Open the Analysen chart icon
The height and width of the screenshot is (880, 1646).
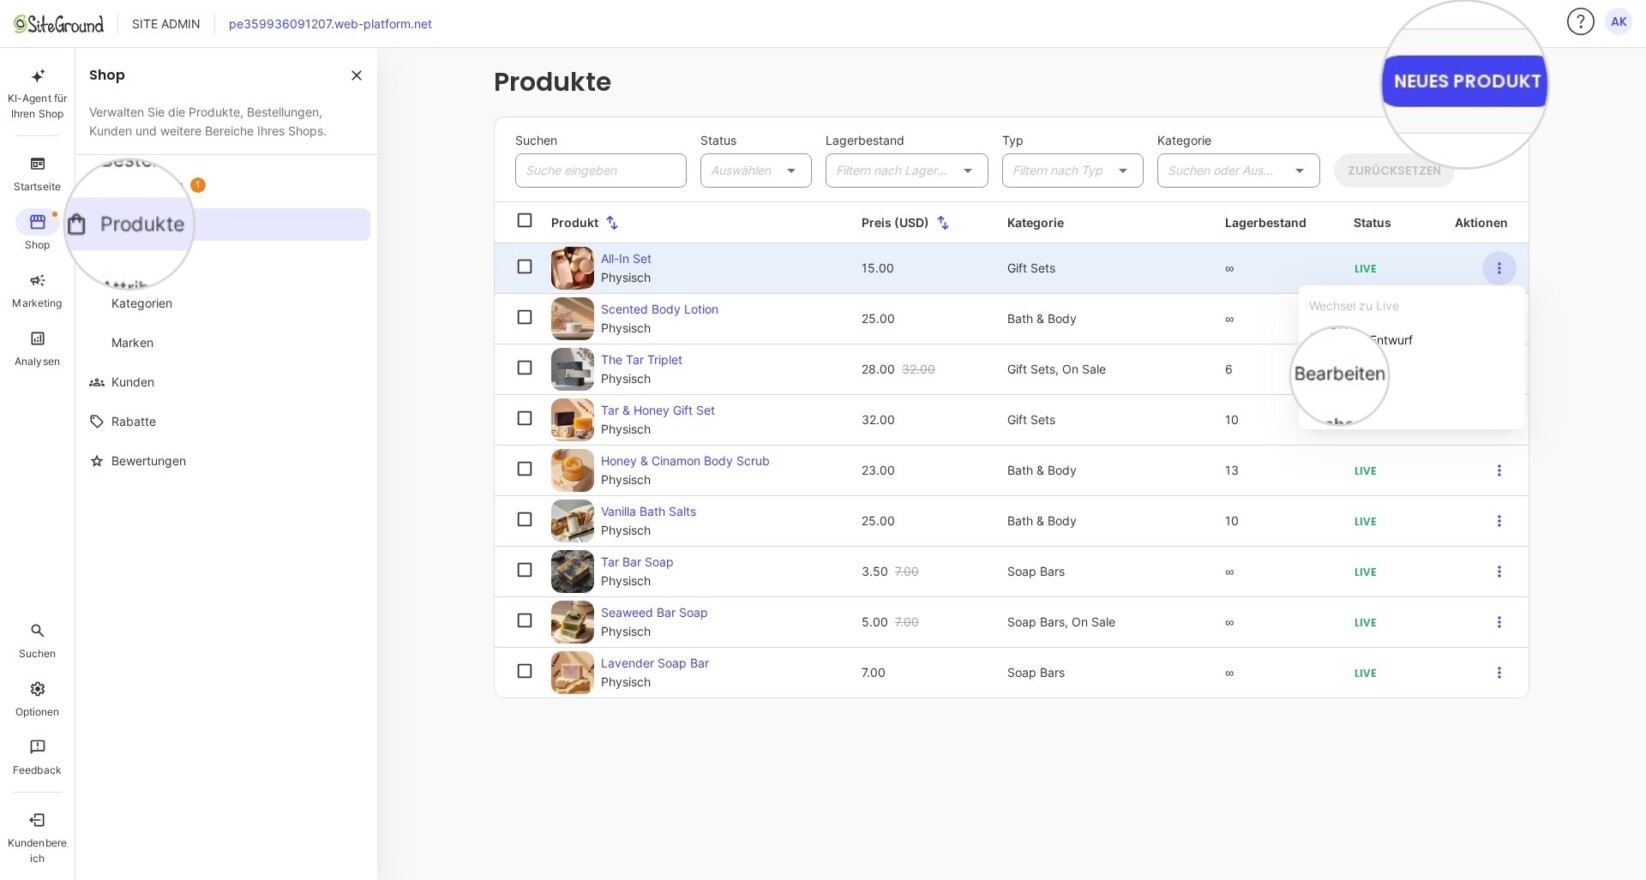[37, 338]
